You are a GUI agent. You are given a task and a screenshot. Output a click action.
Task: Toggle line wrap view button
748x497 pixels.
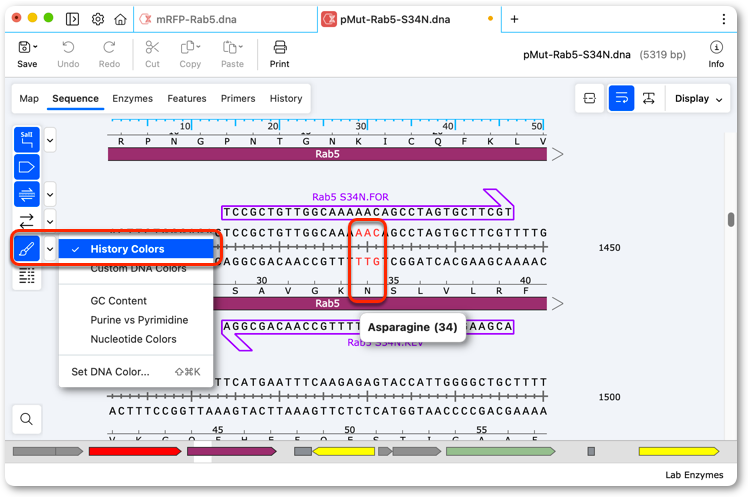pos(621,98)
